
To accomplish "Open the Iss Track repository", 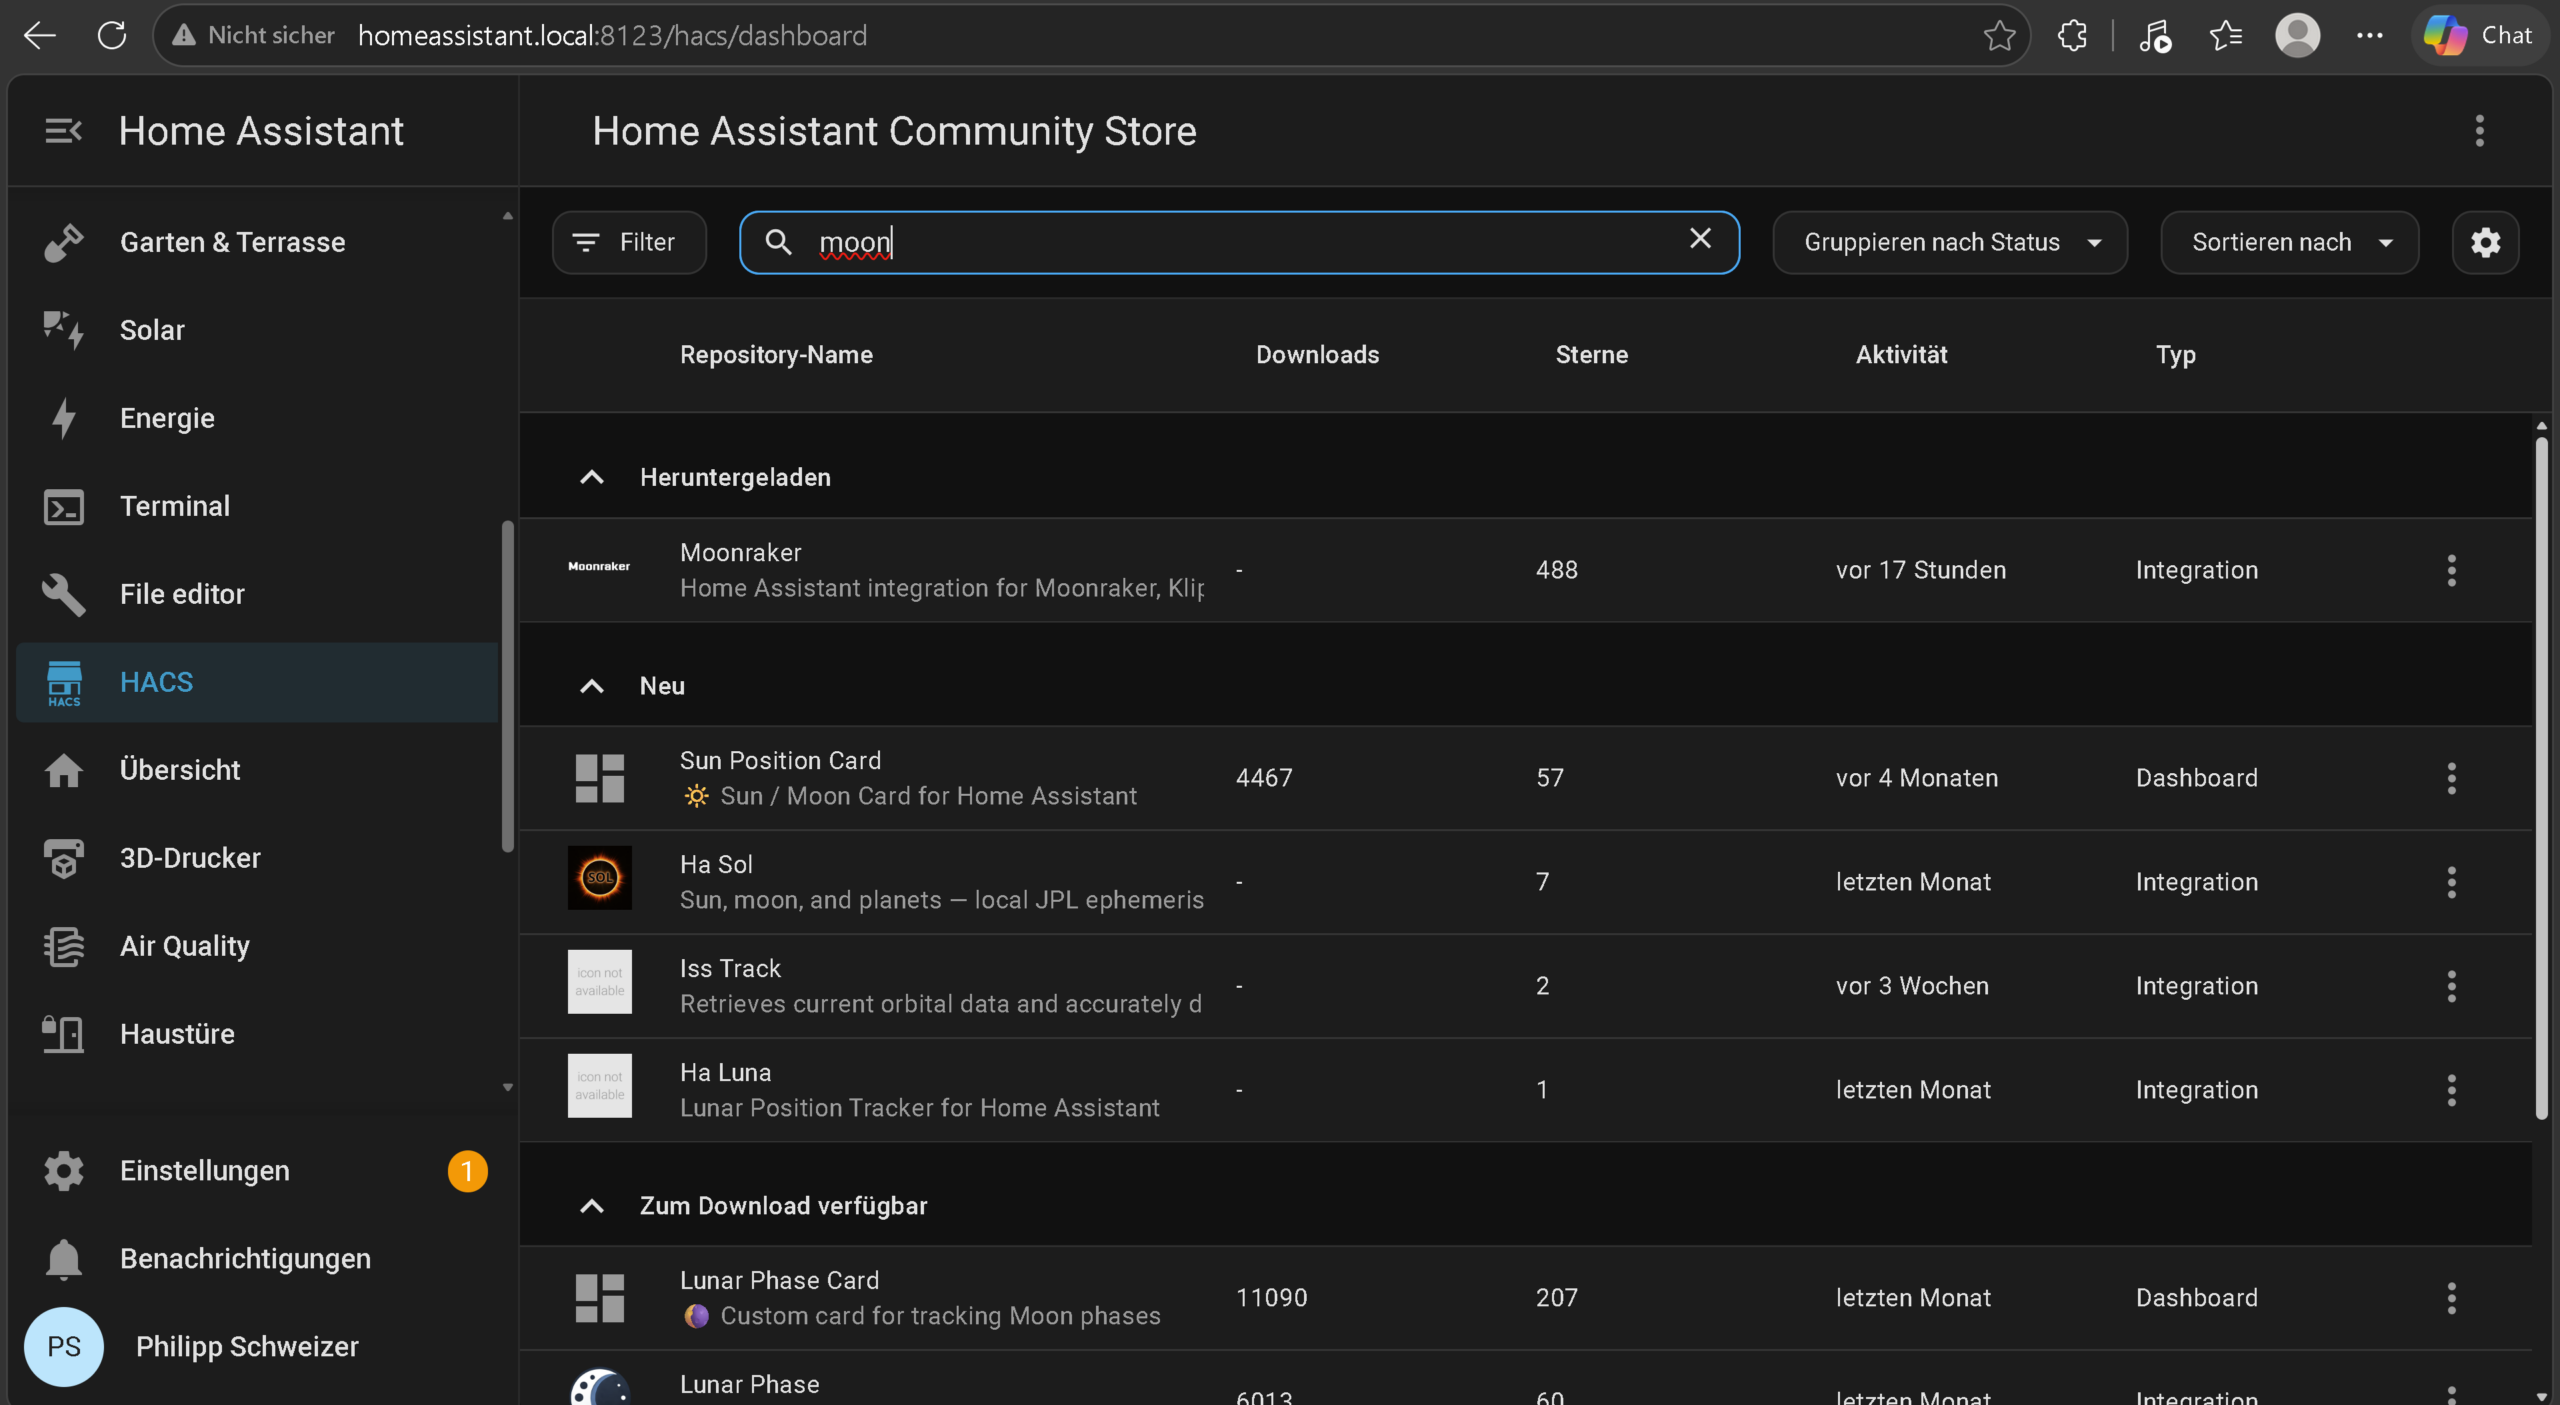I will pos(1526,986).
